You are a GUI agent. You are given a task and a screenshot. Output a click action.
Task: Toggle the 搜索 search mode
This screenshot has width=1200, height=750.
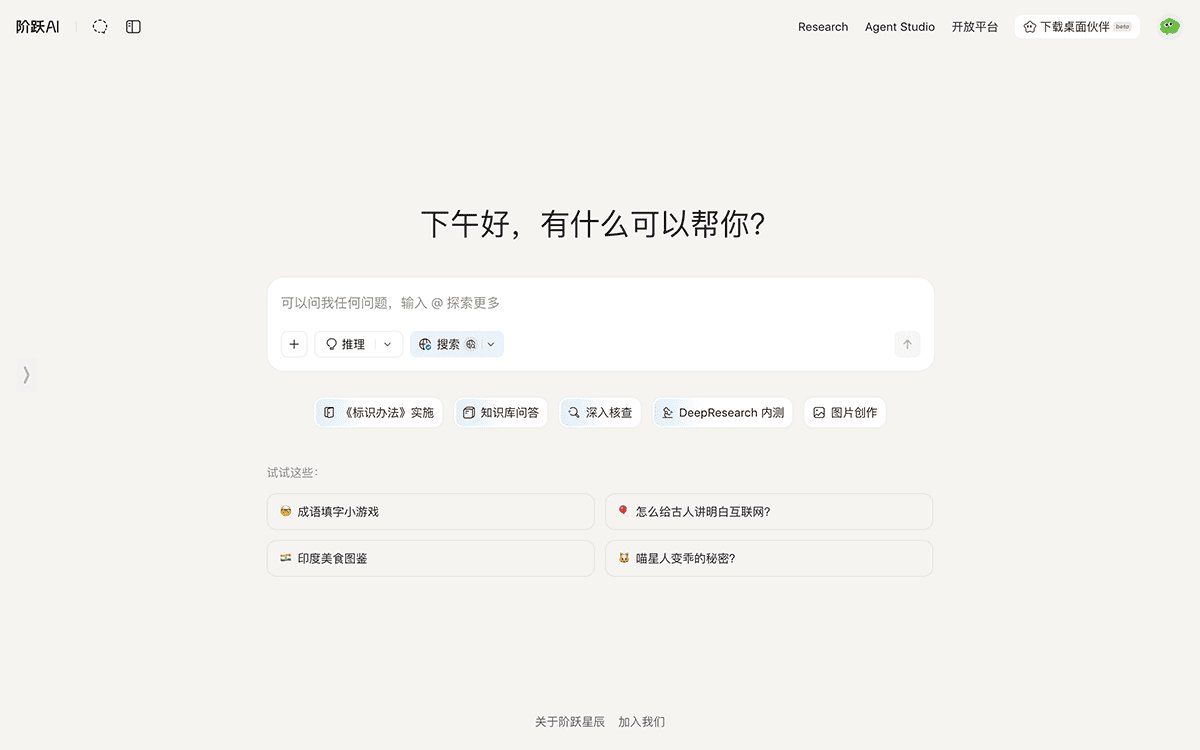click(x=446, y=343)
